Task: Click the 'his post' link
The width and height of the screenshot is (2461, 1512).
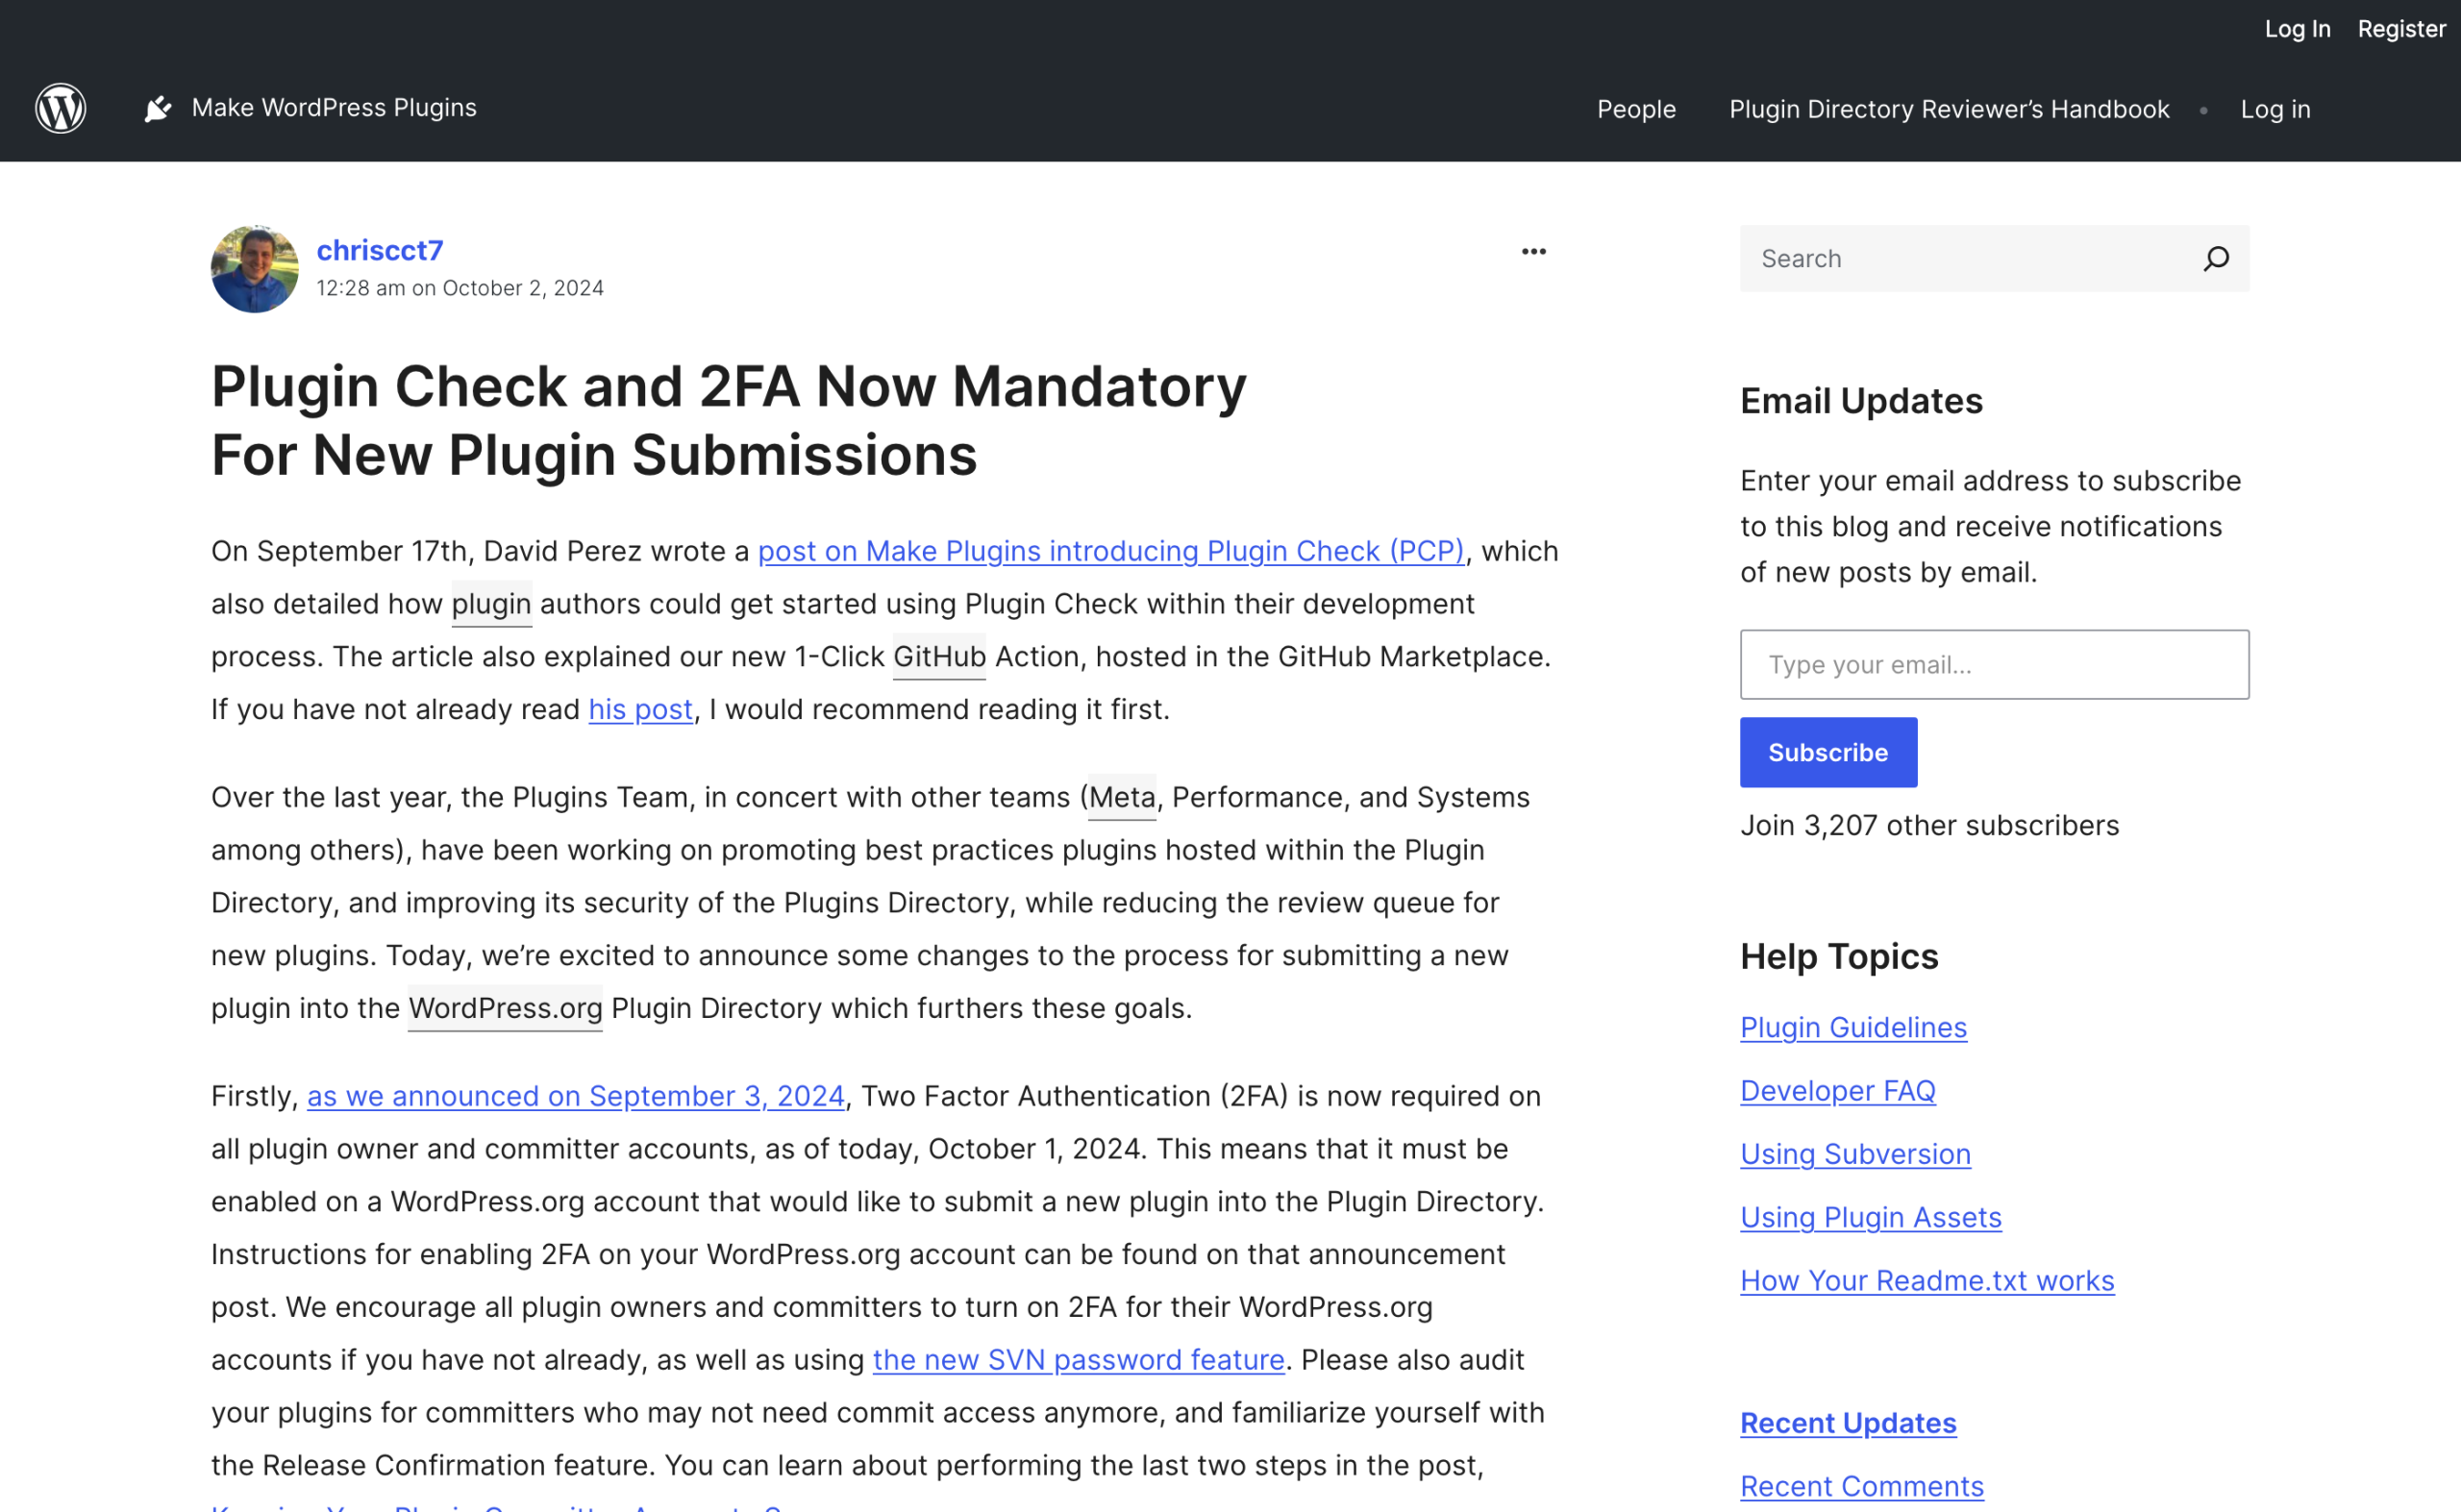Action: click(641, 709)
